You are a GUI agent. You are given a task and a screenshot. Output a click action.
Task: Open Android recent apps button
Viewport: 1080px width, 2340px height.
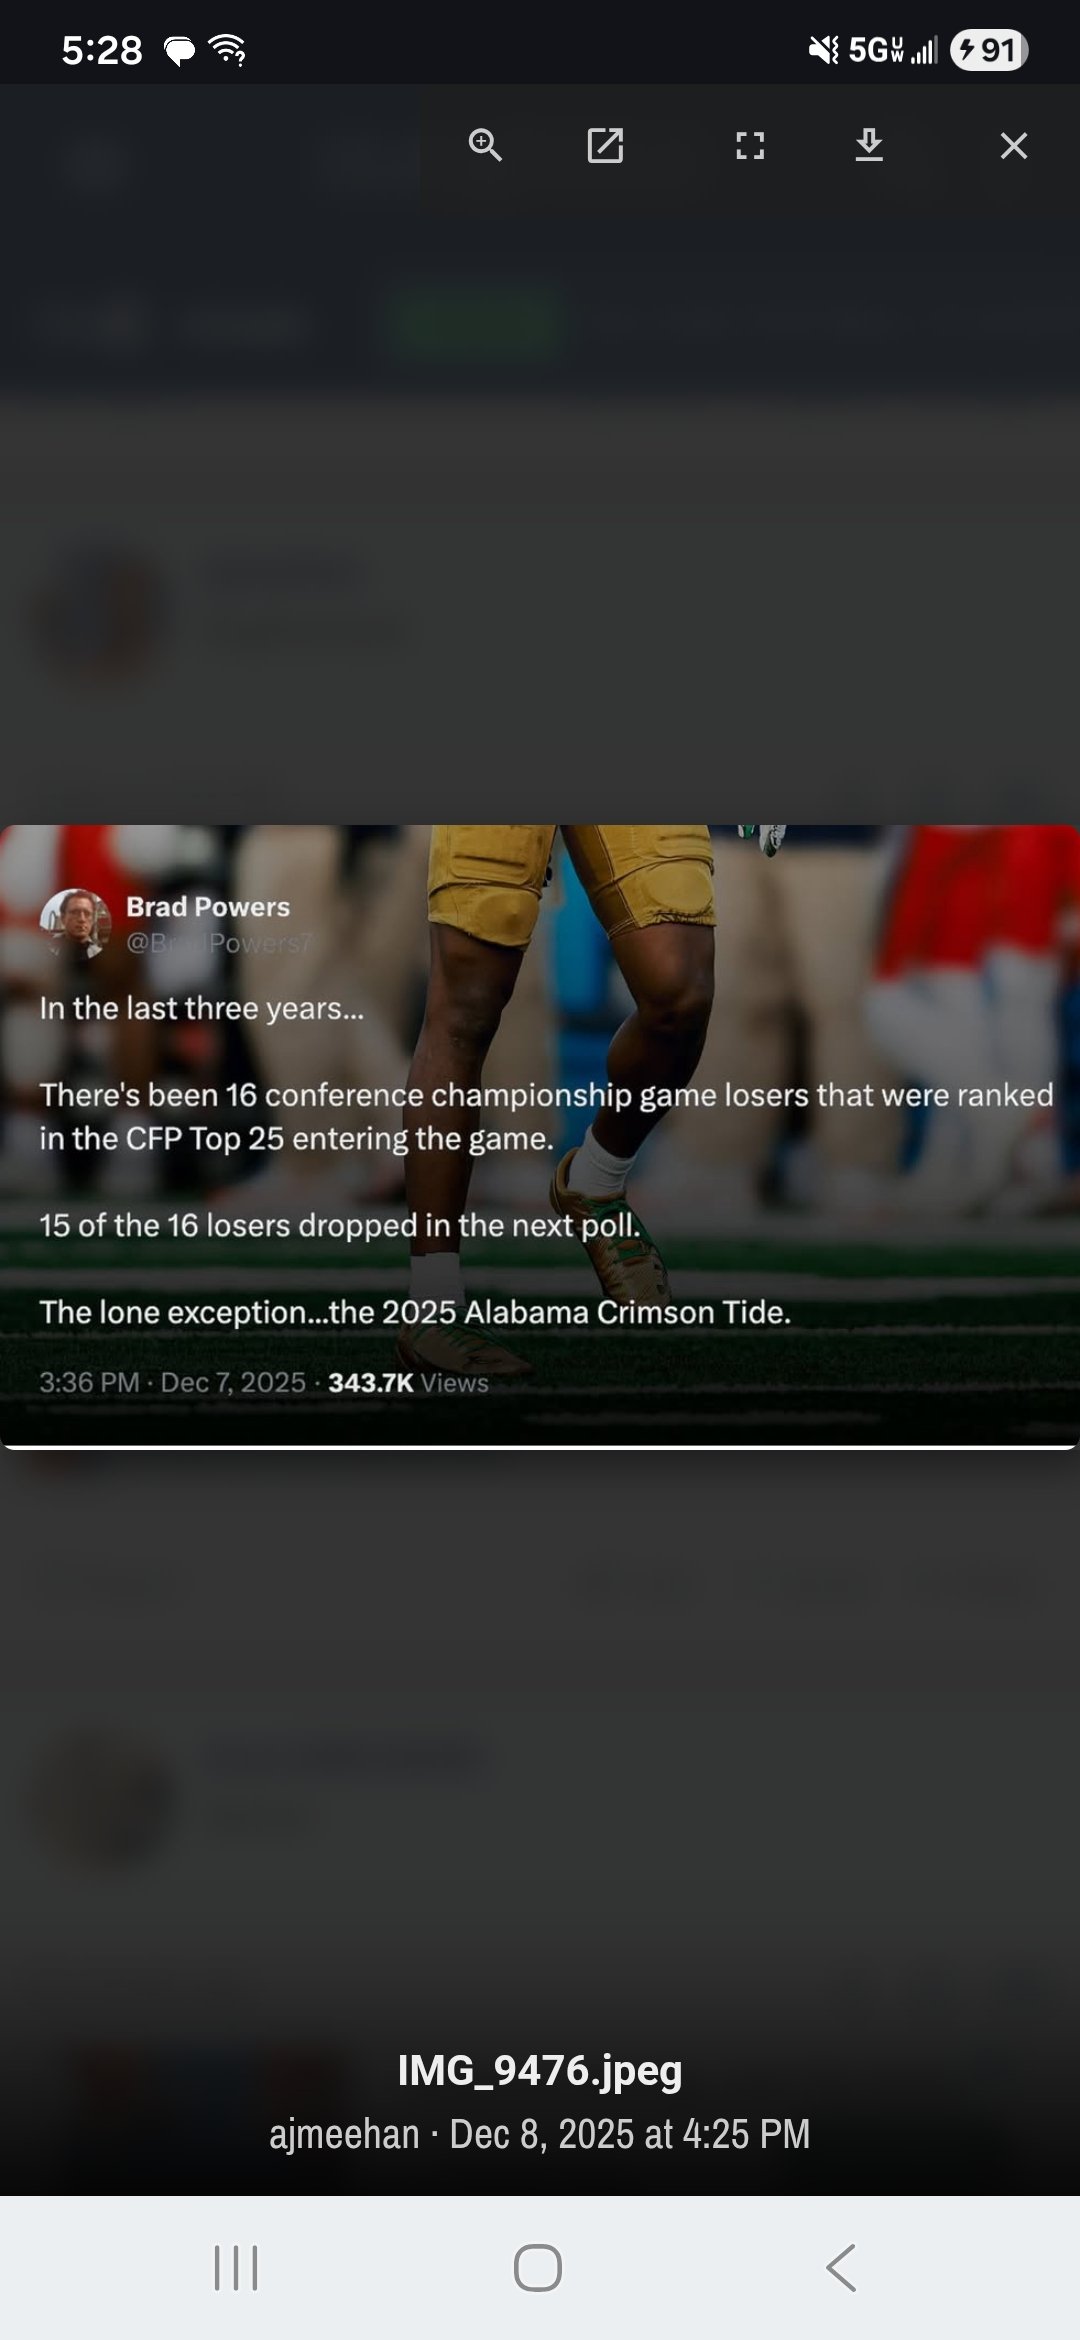click(236, 2268)
